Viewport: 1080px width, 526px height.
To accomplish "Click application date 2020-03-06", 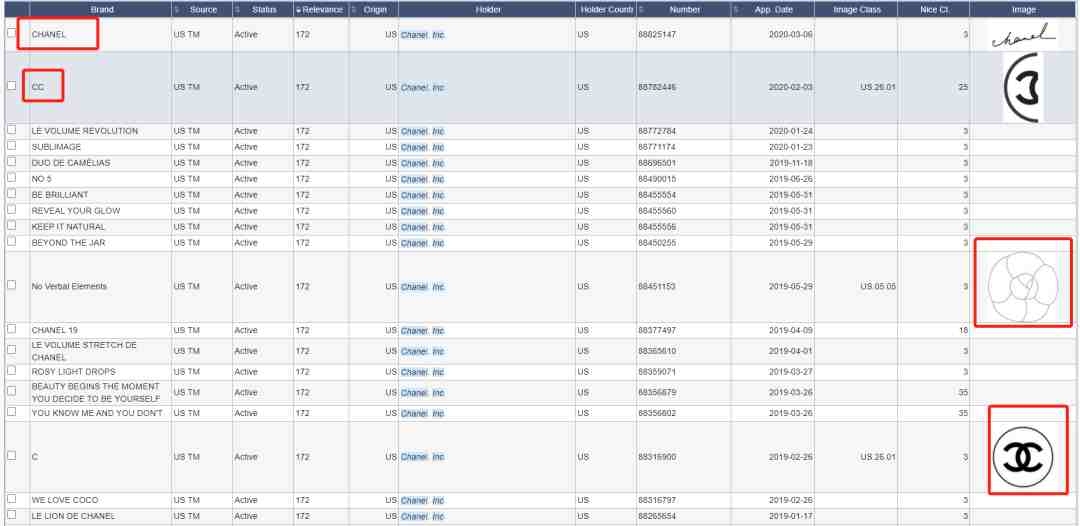I will 791,34.
